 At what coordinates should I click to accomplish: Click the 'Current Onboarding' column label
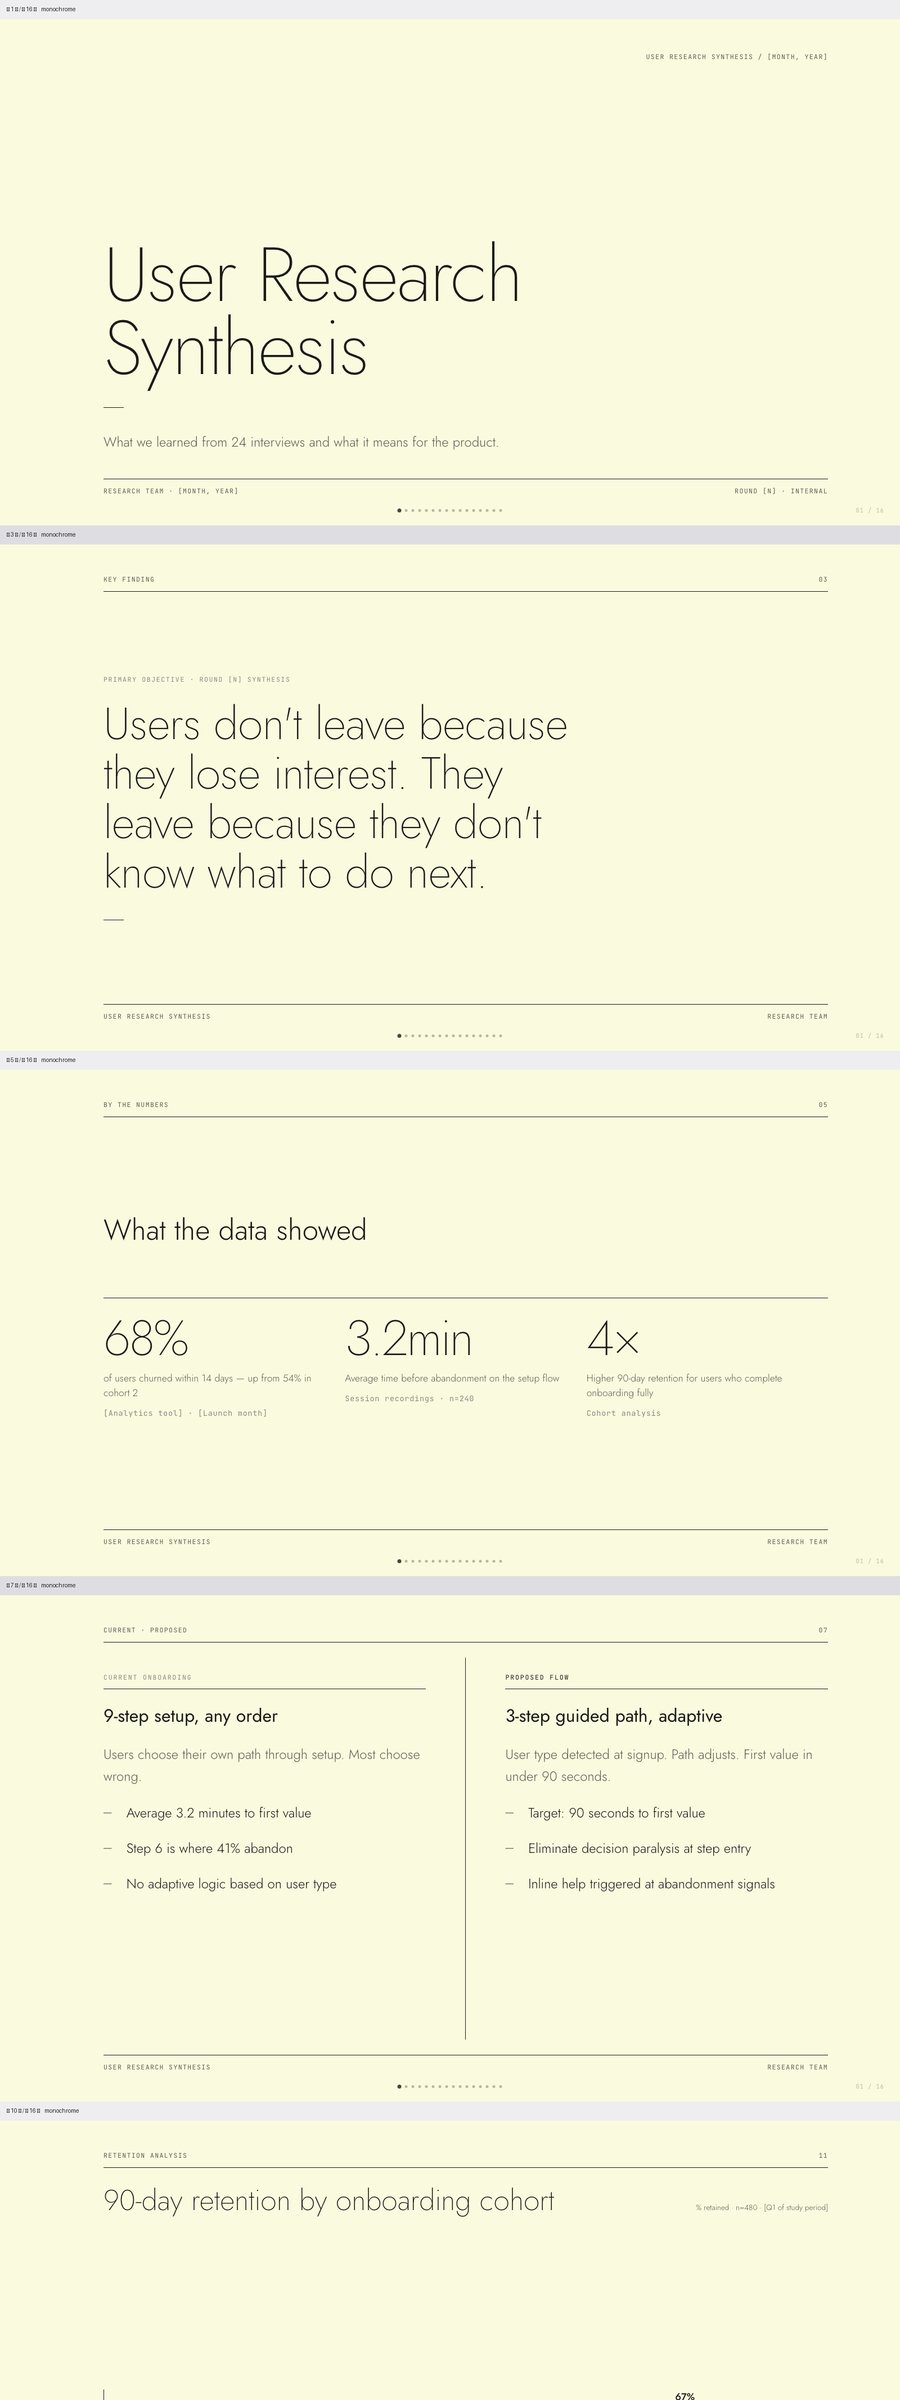click(147, 1677)
